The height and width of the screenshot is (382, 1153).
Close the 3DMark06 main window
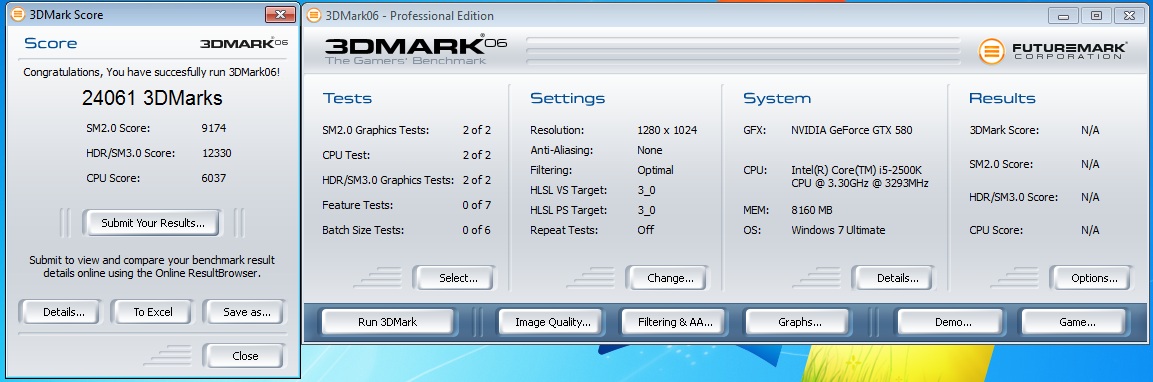(x=1129, y=15)
